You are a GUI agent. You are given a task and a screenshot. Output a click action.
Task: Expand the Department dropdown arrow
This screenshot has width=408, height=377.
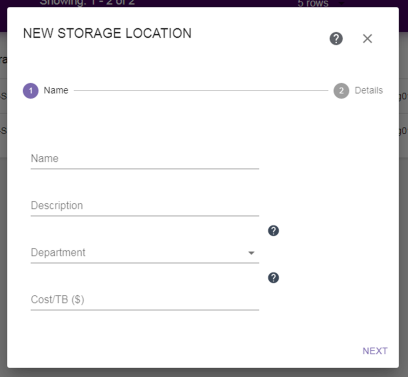point(251,253)
